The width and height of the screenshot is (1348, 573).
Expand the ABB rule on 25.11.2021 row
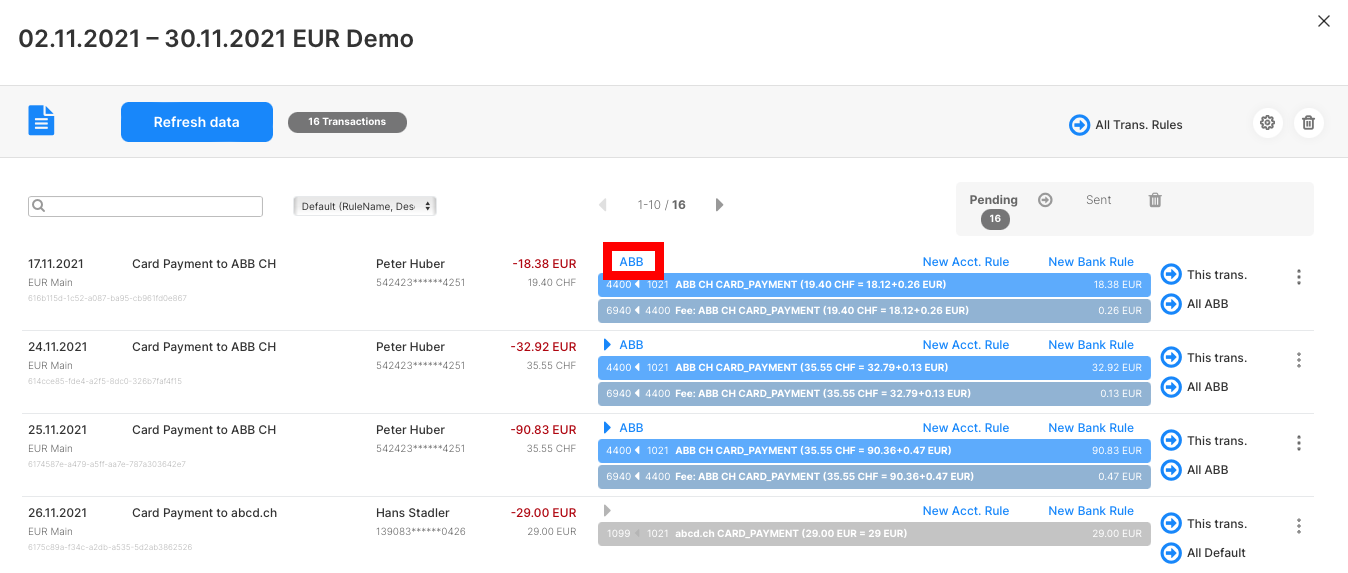607,428
